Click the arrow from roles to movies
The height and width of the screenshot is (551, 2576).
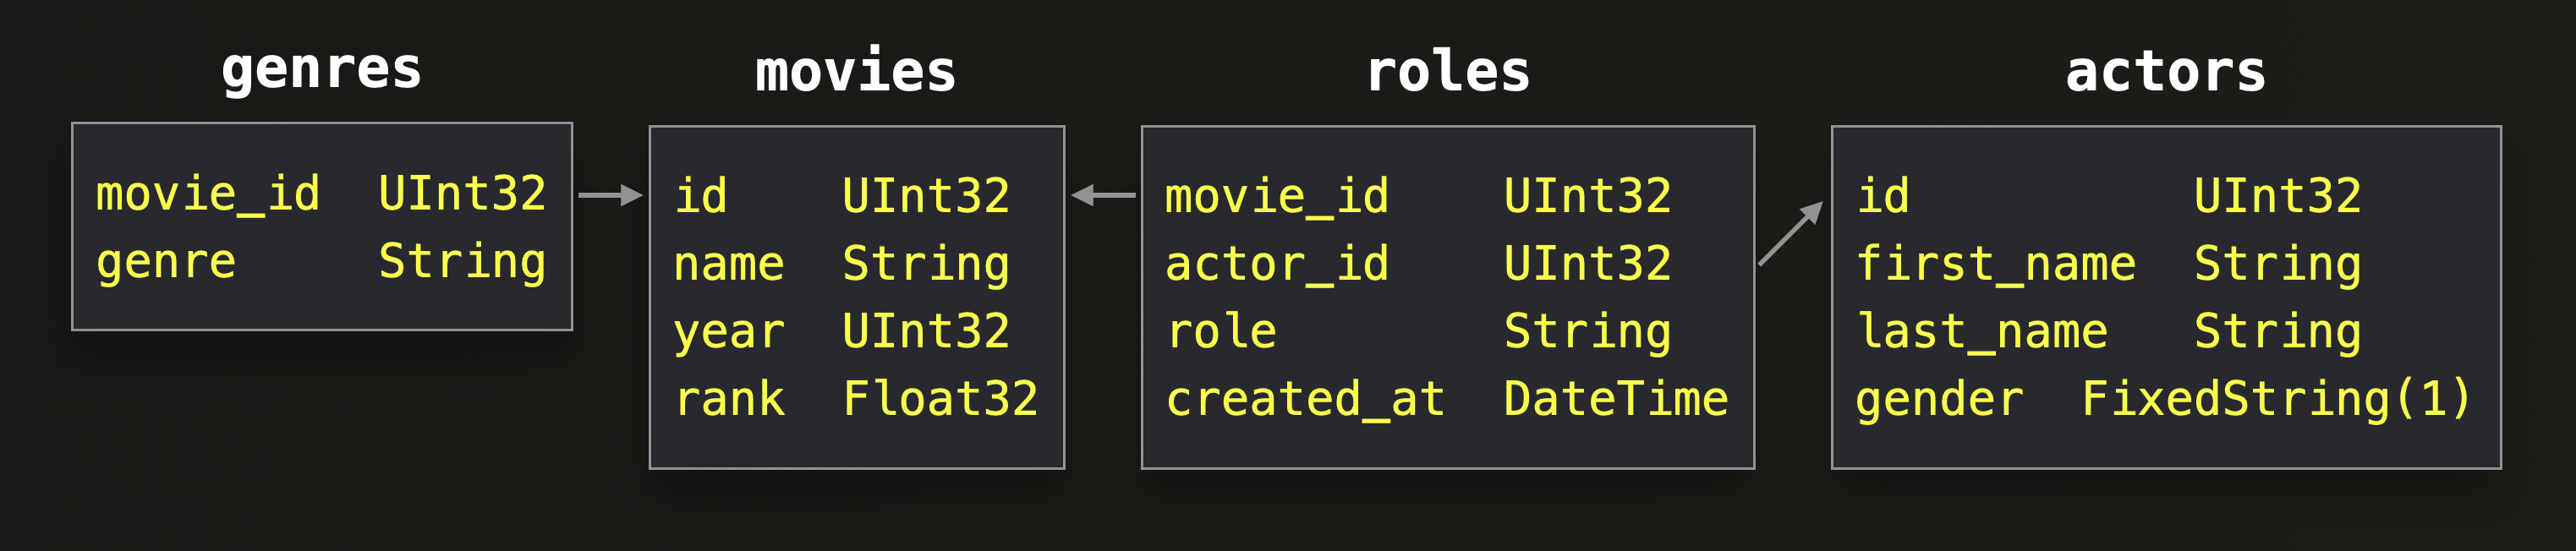1103,195
